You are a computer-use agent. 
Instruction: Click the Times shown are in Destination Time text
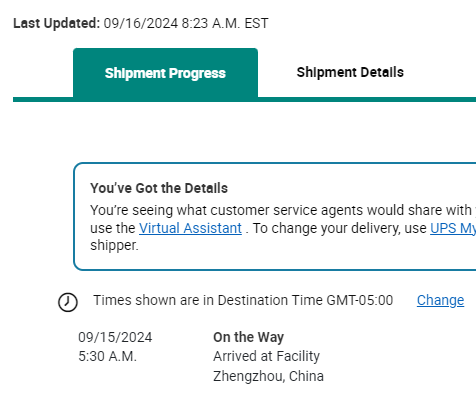point(208,300)
